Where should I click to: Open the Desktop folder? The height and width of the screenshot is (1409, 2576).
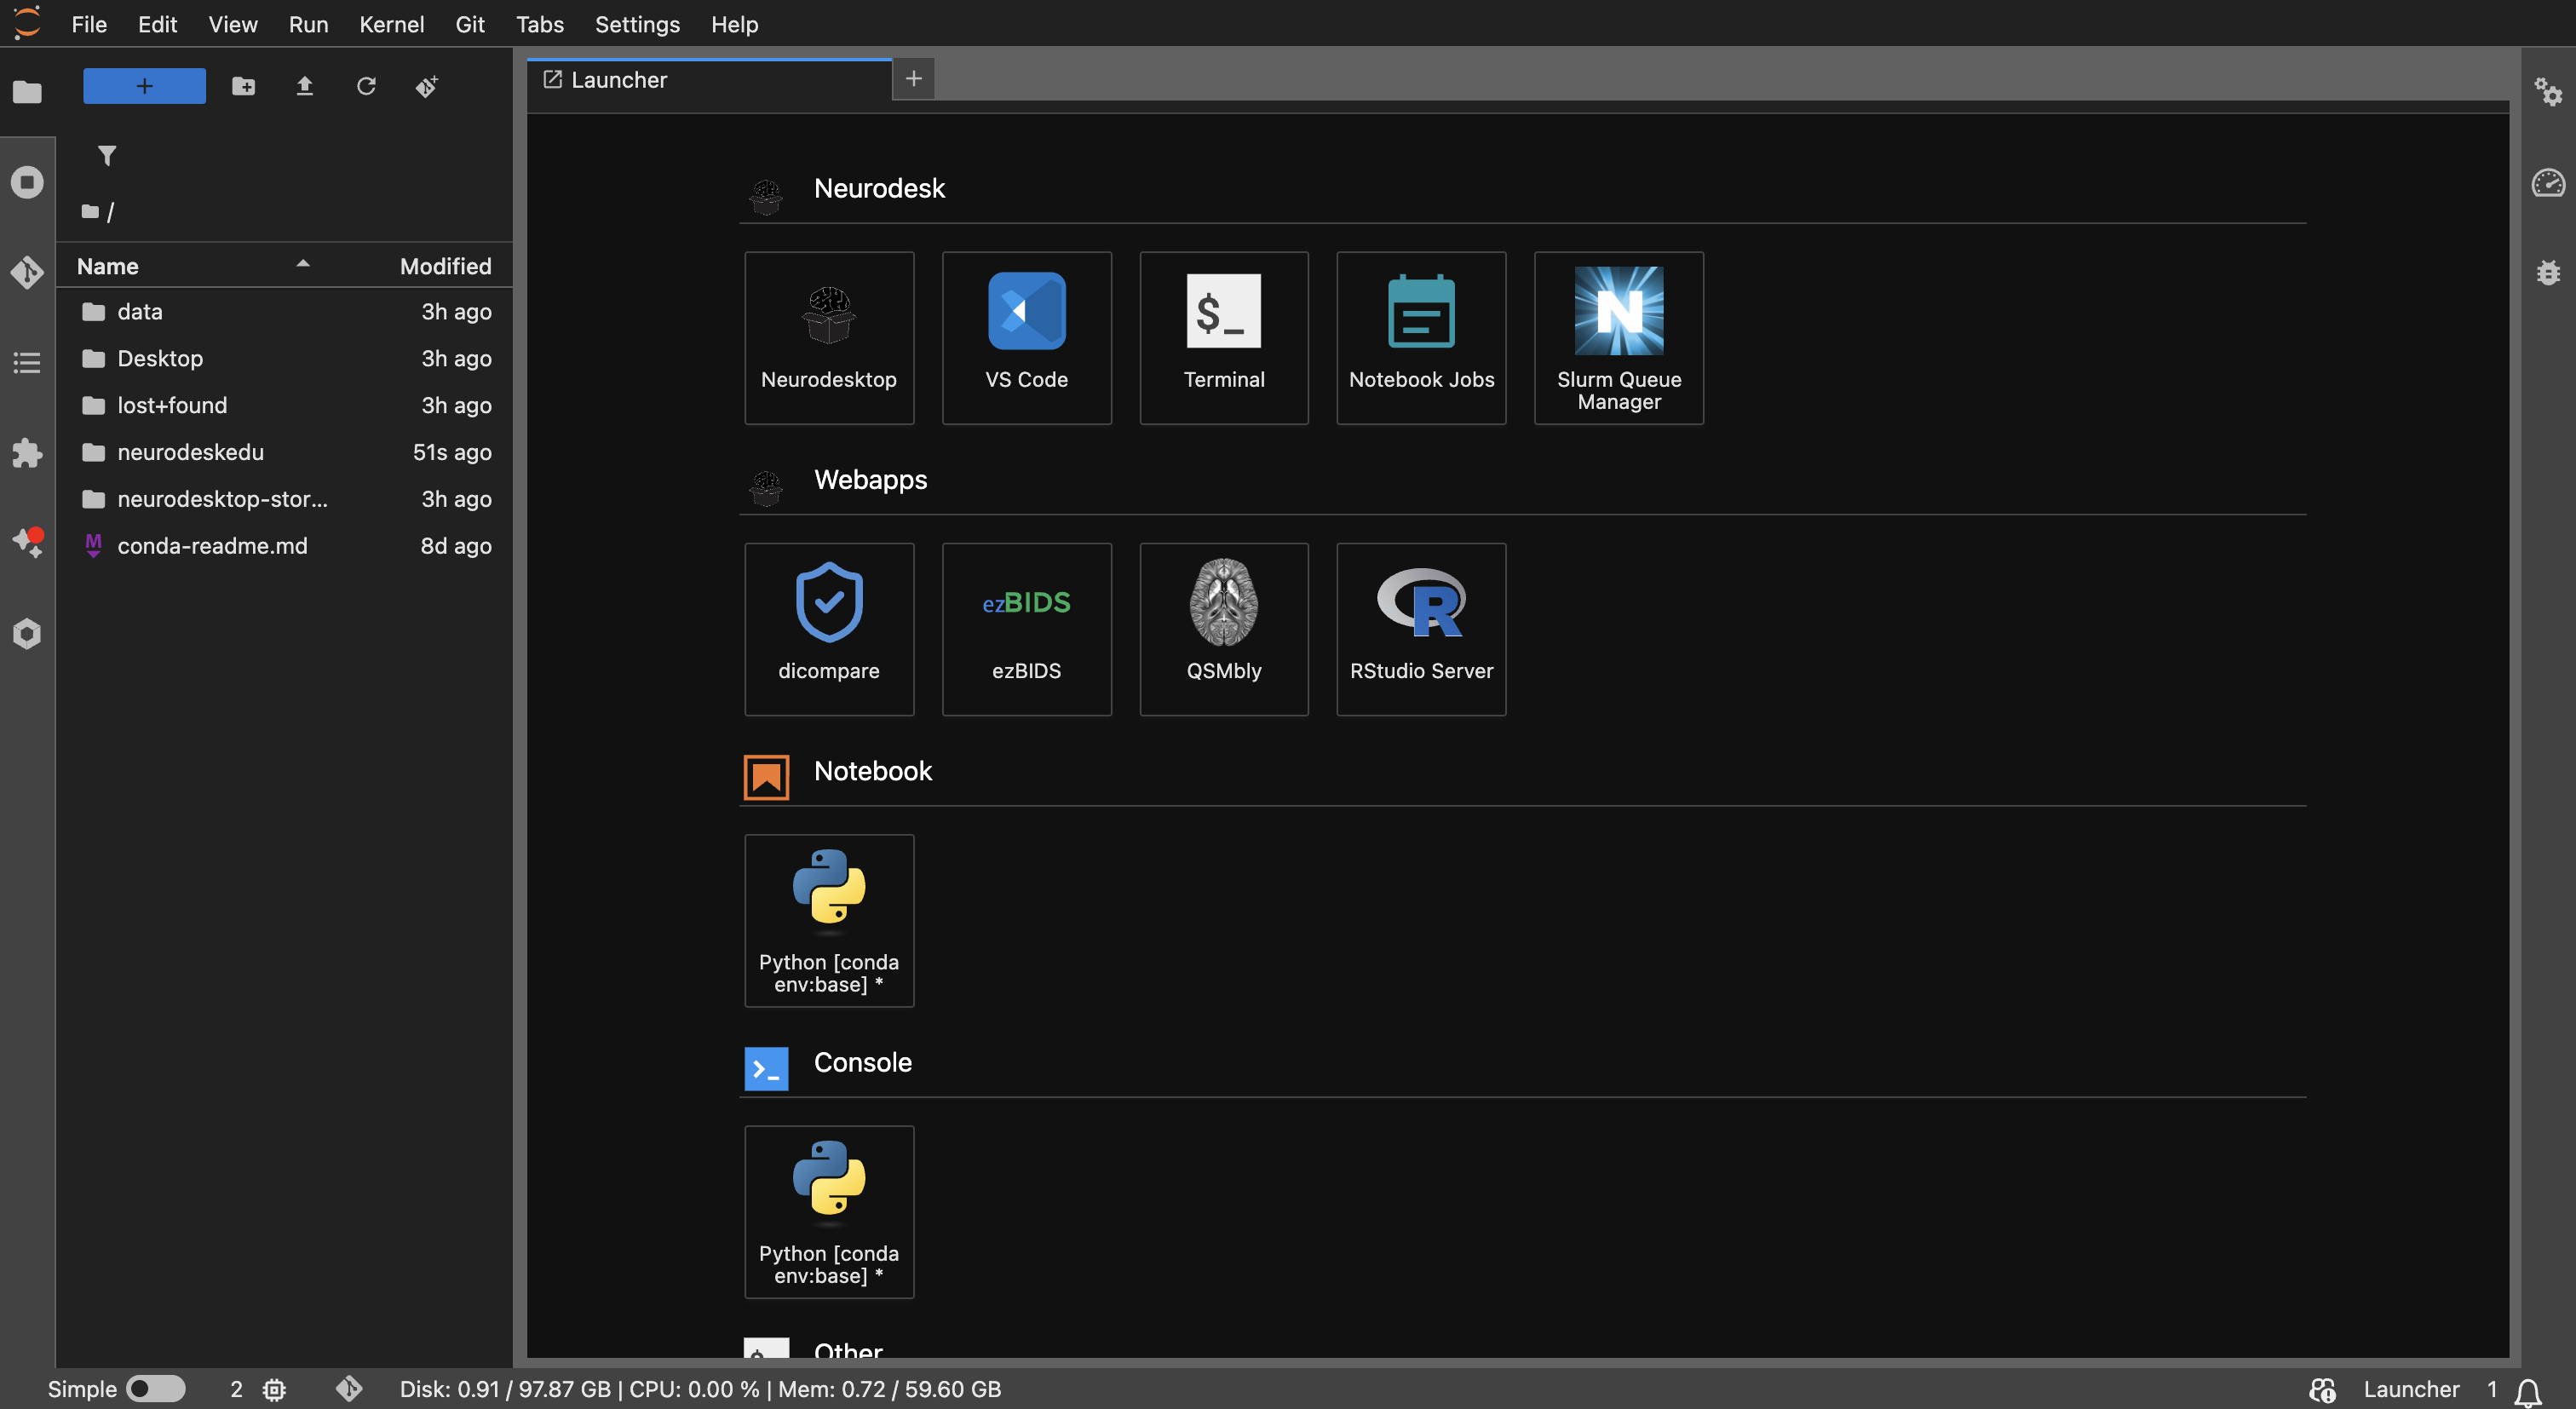click(x=285, y=358)
